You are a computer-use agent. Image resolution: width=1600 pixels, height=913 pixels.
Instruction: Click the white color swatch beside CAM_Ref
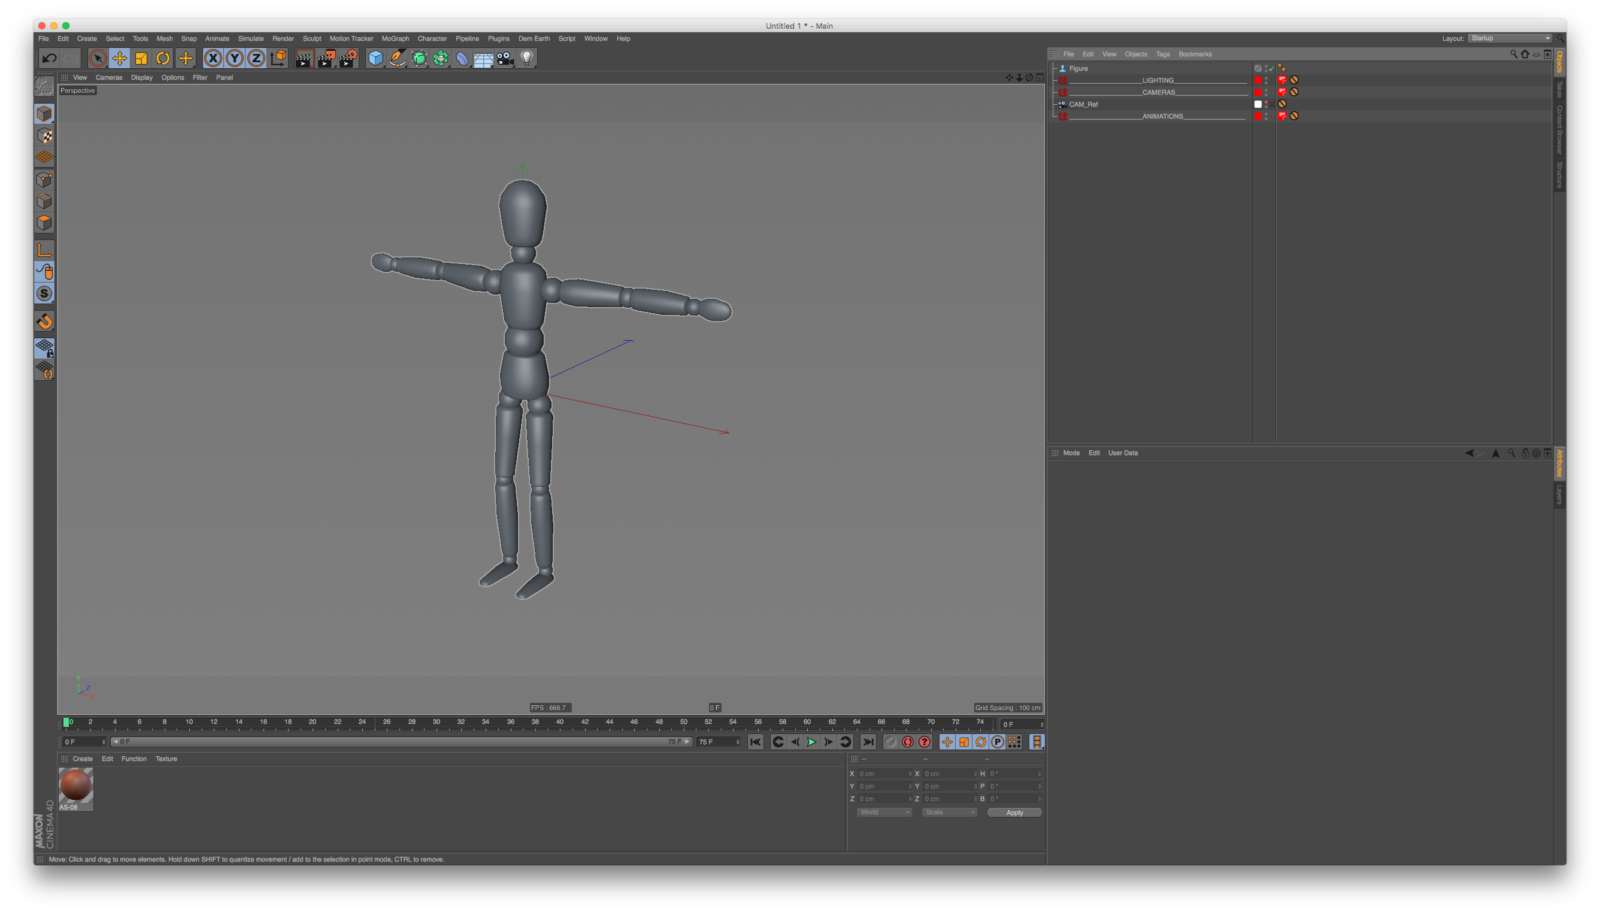click(x=1258, y=103)
